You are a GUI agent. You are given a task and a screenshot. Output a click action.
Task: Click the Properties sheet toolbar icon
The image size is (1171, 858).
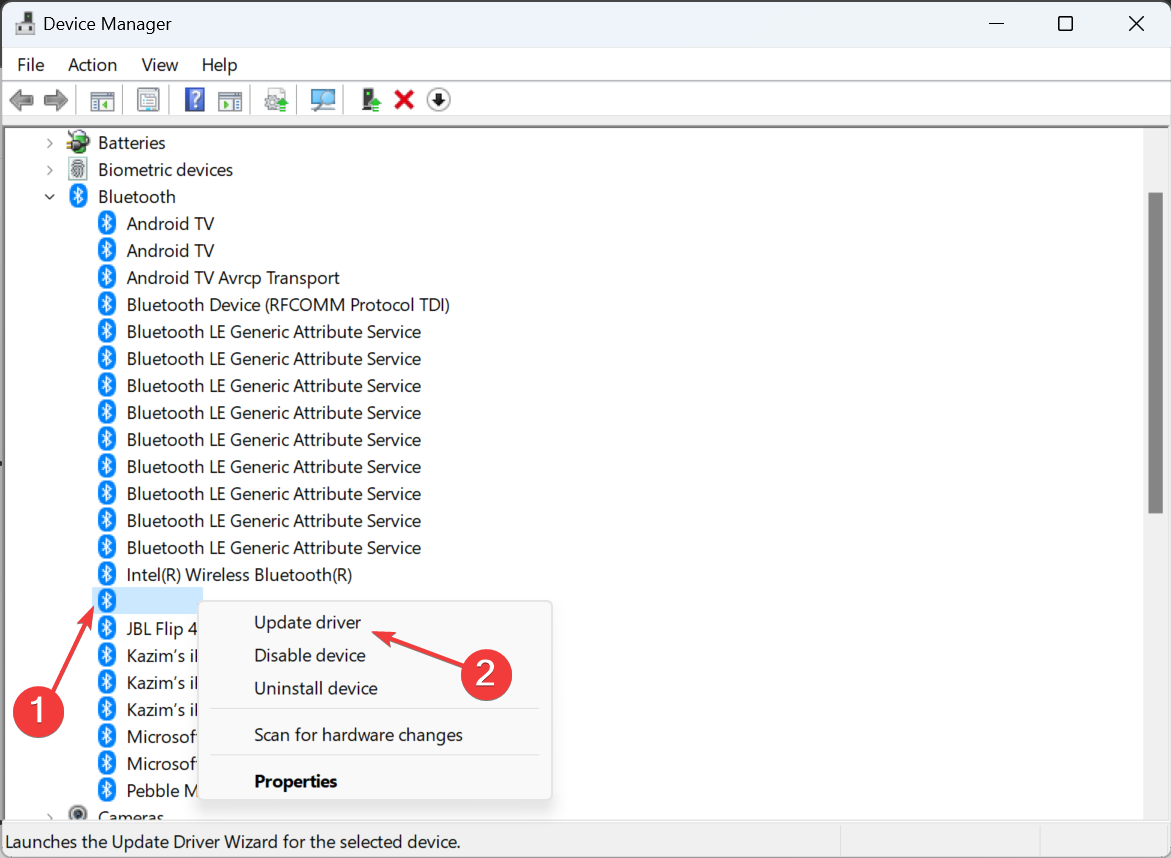pyautogui.click(x=148, y=99)
